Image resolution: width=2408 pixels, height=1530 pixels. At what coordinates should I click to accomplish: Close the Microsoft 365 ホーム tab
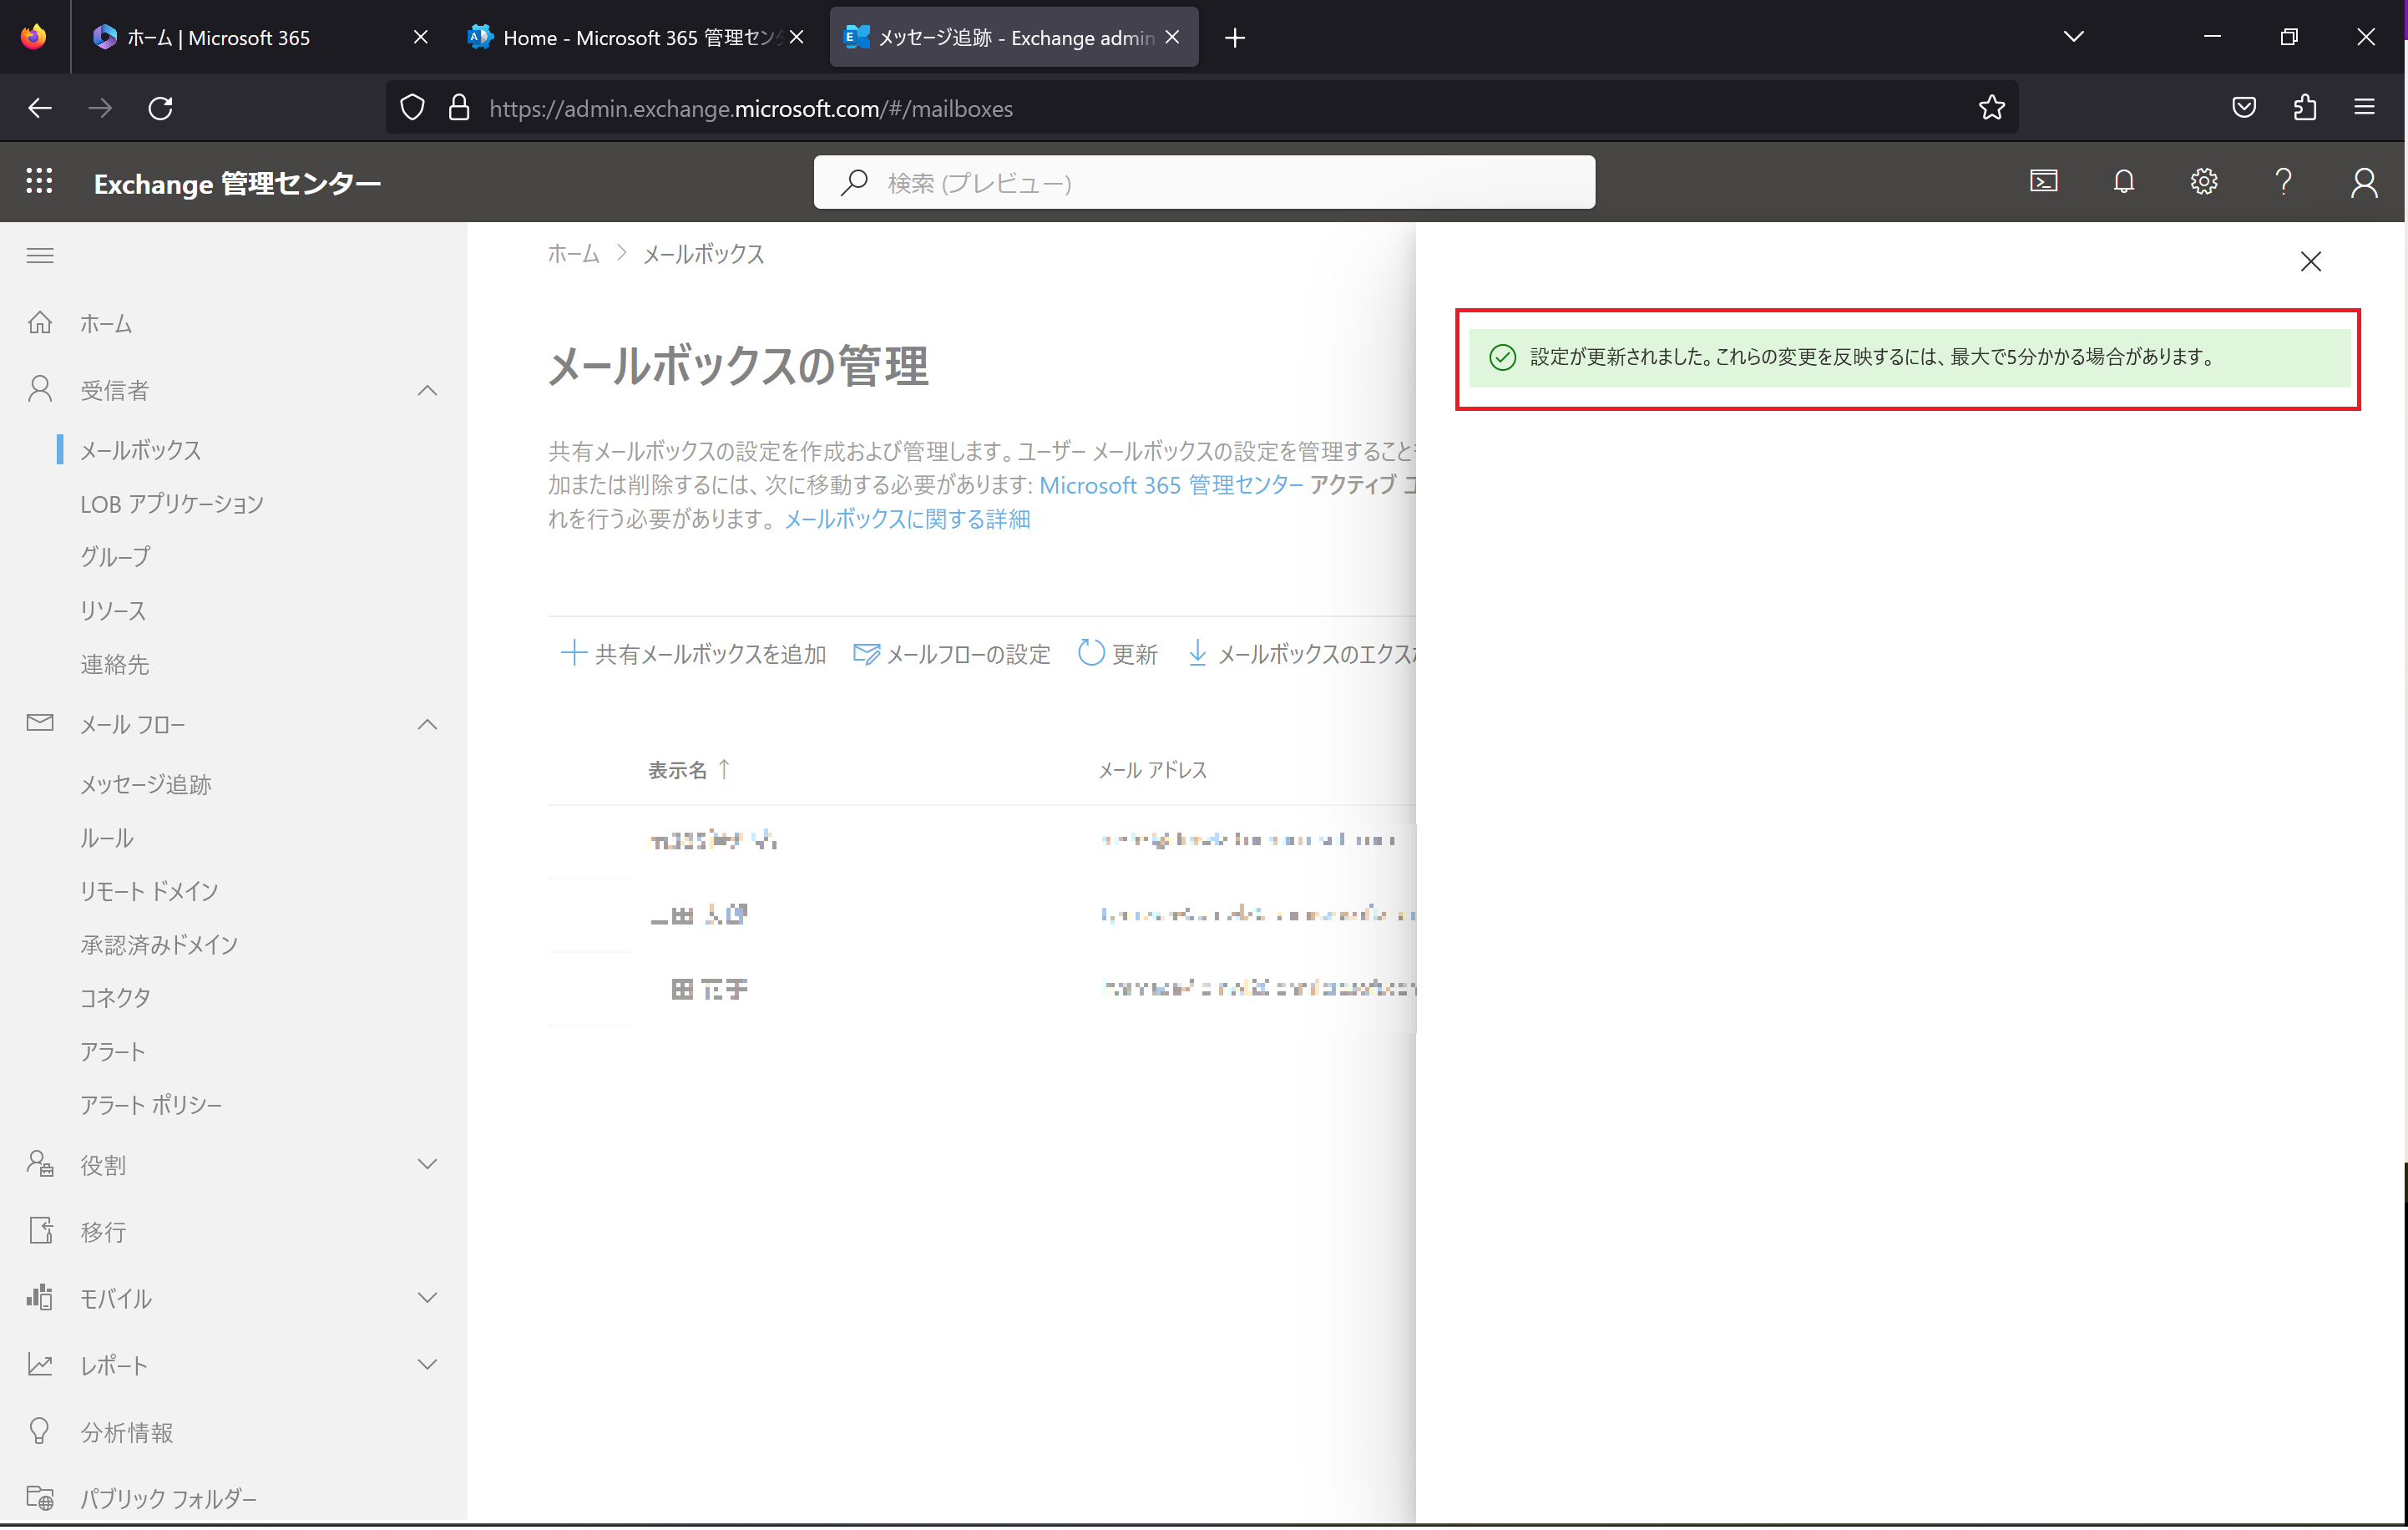click(421, 37)
